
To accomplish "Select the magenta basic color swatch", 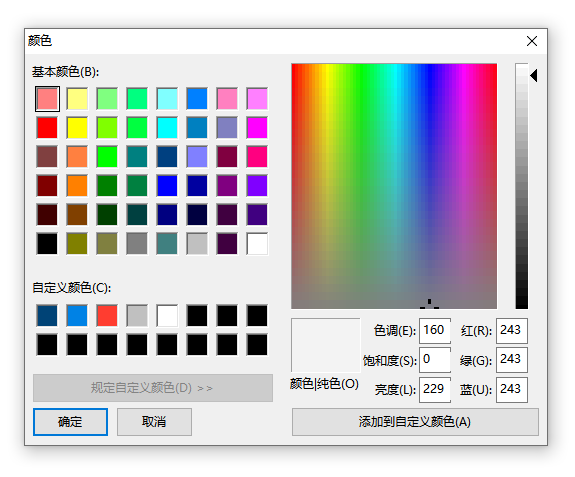I will pyautogui.click(x=257, y=128).
